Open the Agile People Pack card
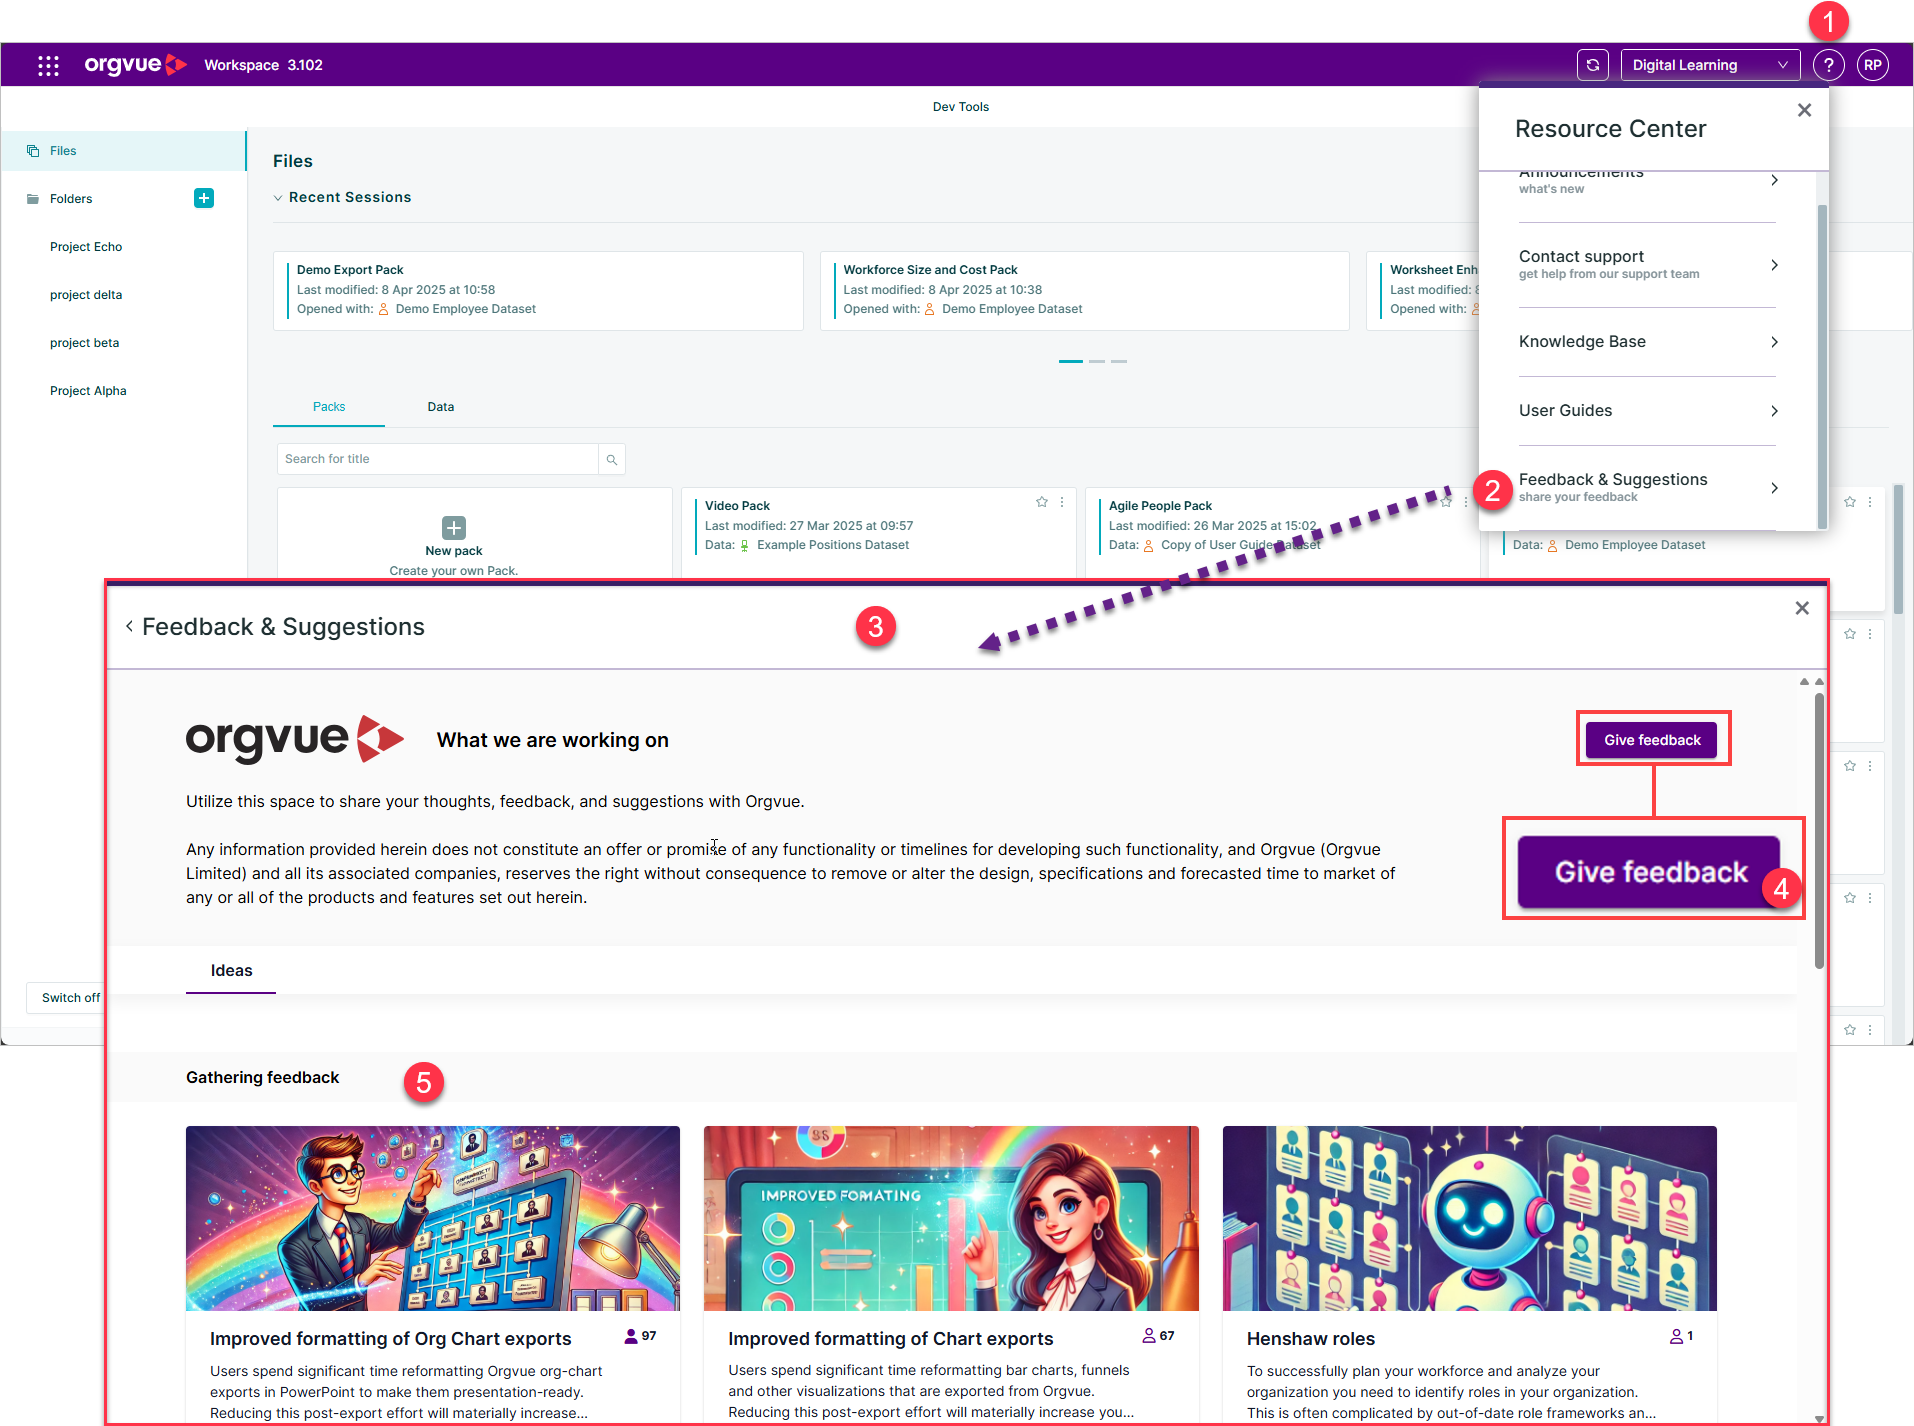1914x1426 pixels. pyautogui.click(x=1281, y=531)
